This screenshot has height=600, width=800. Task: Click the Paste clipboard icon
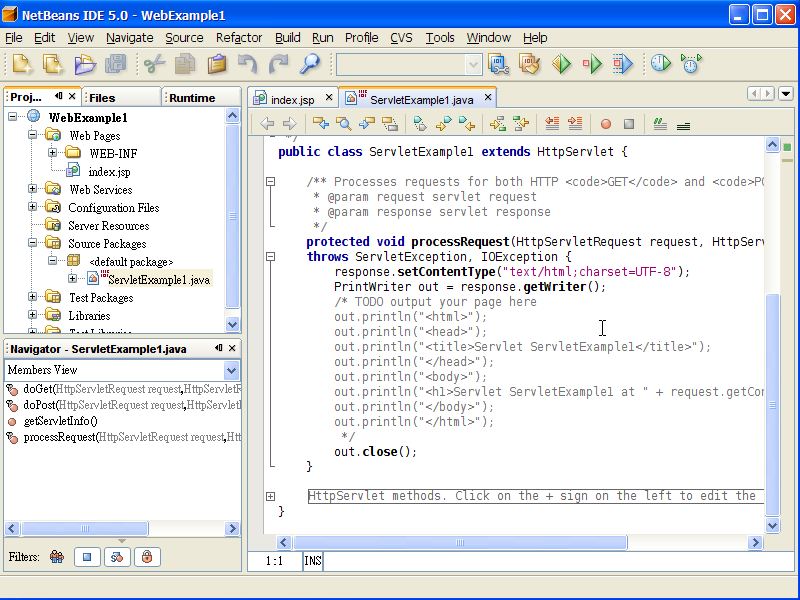point(216,64)
